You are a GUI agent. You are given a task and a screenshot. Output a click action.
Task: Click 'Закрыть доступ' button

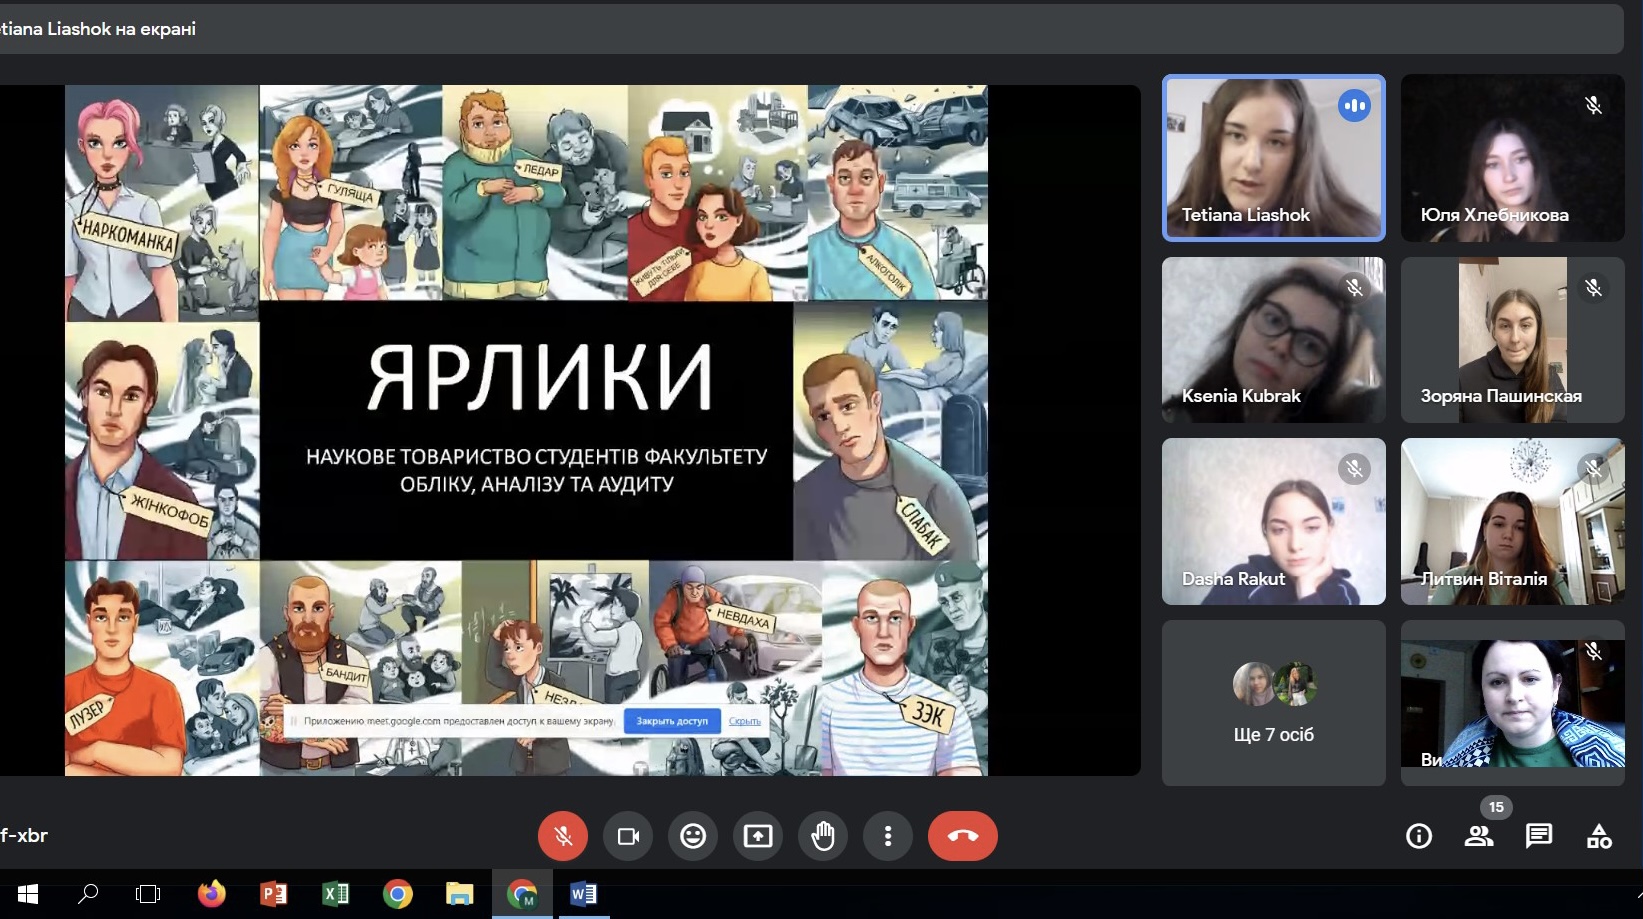tap(672, 721)
